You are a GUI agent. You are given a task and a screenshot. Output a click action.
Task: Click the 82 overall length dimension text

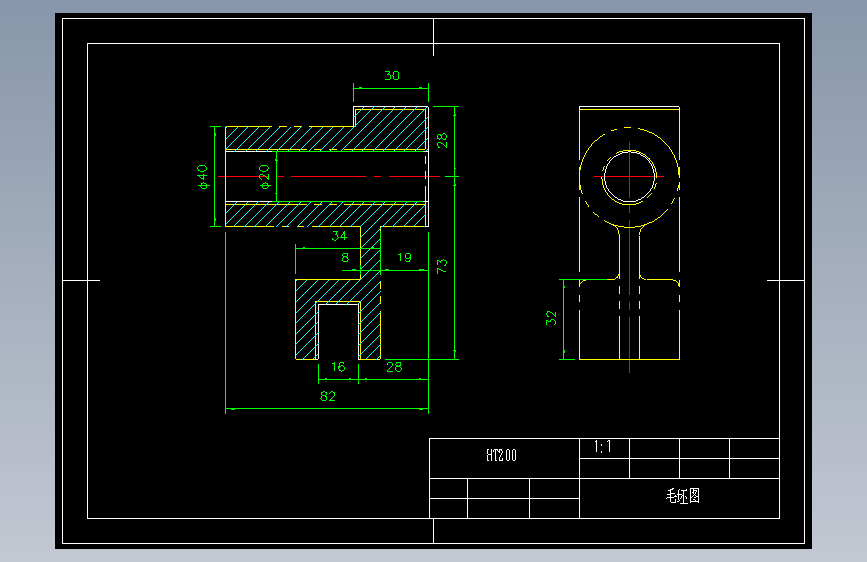pyautogui.click(x=327, y=396)
